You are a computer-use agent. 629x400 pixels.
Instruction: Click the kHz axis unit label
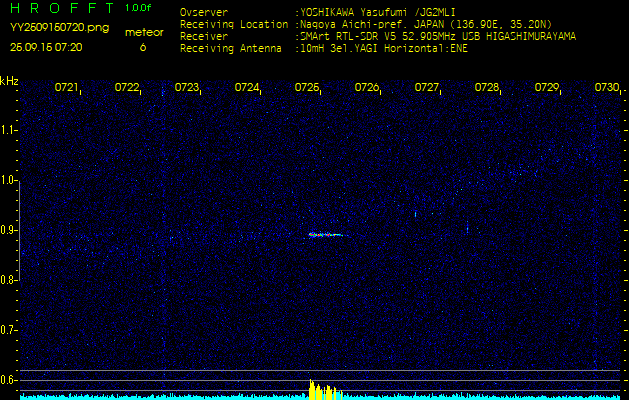coord(9,81)
